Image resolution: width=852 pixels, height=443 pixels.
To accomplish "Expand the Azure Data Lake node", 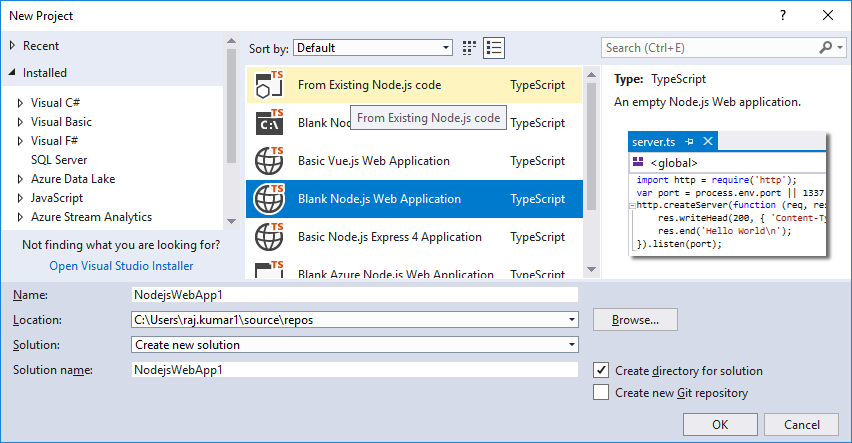I will (x=20, y=179).
